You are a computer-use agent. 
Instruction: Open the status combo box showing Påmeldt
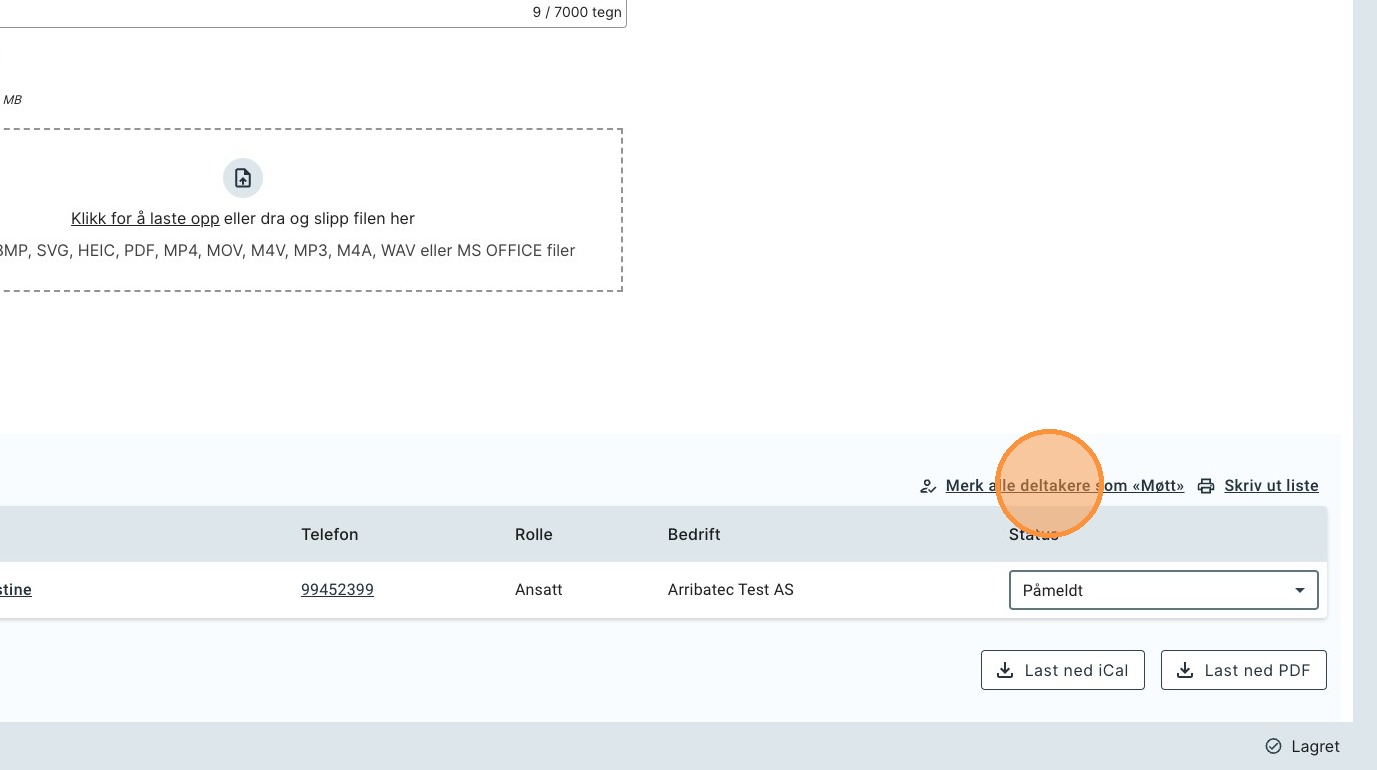coord(1150,590)
